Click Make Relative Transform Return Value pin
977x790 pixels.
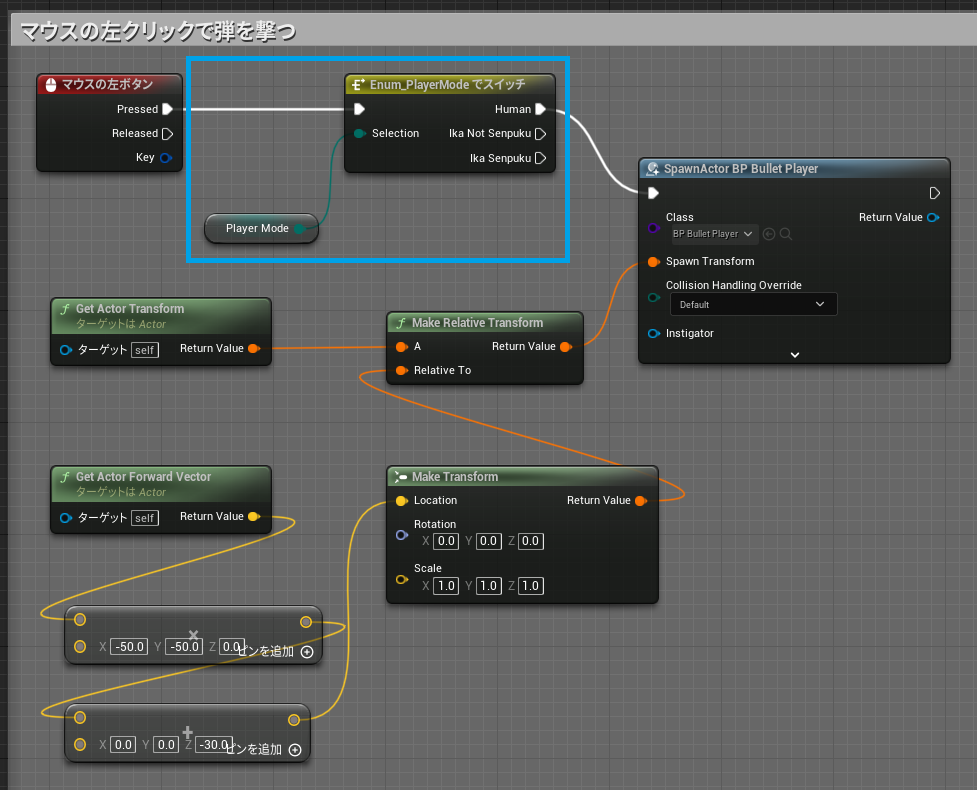(566, 346)
